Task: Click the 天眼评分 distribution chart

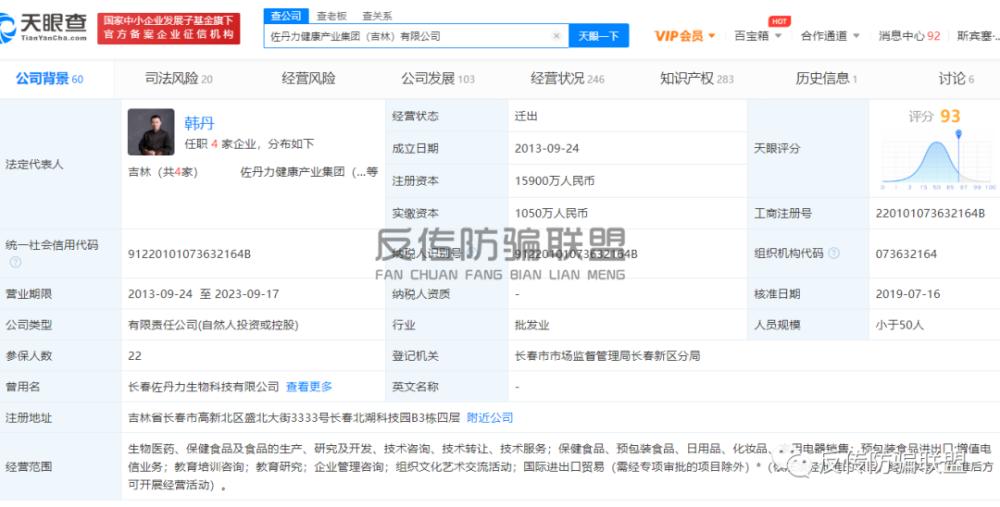Action: [939, 161]
